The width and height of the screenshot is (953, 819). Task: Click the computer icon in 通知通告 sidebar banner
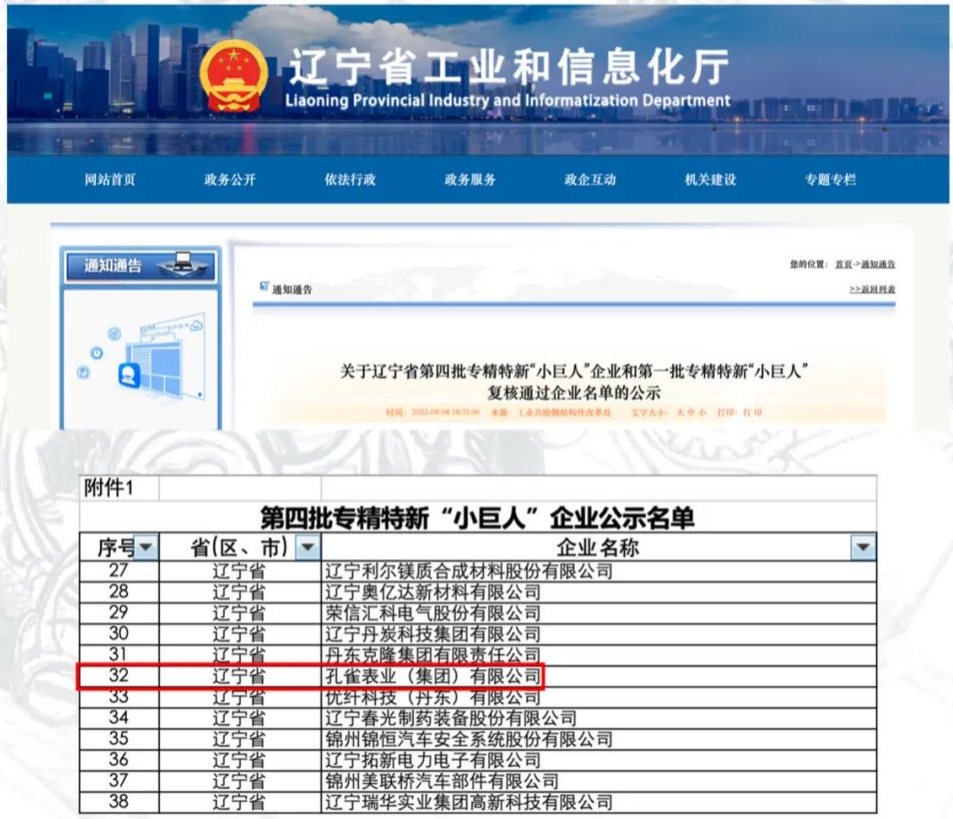181,264
